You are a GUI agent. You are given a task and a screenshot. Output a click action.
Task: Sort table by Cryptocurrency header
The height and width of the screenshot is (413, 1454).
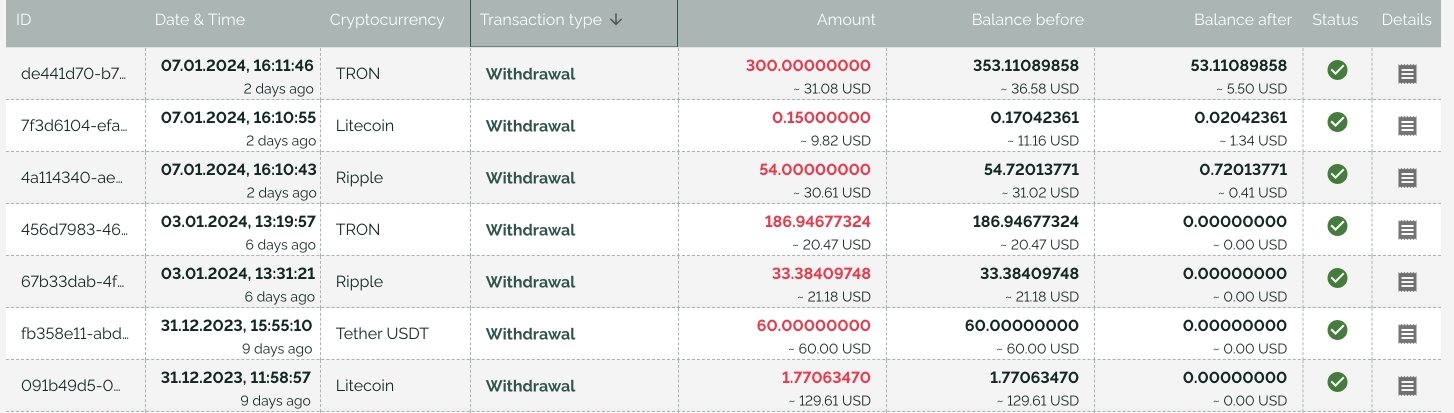387,20
